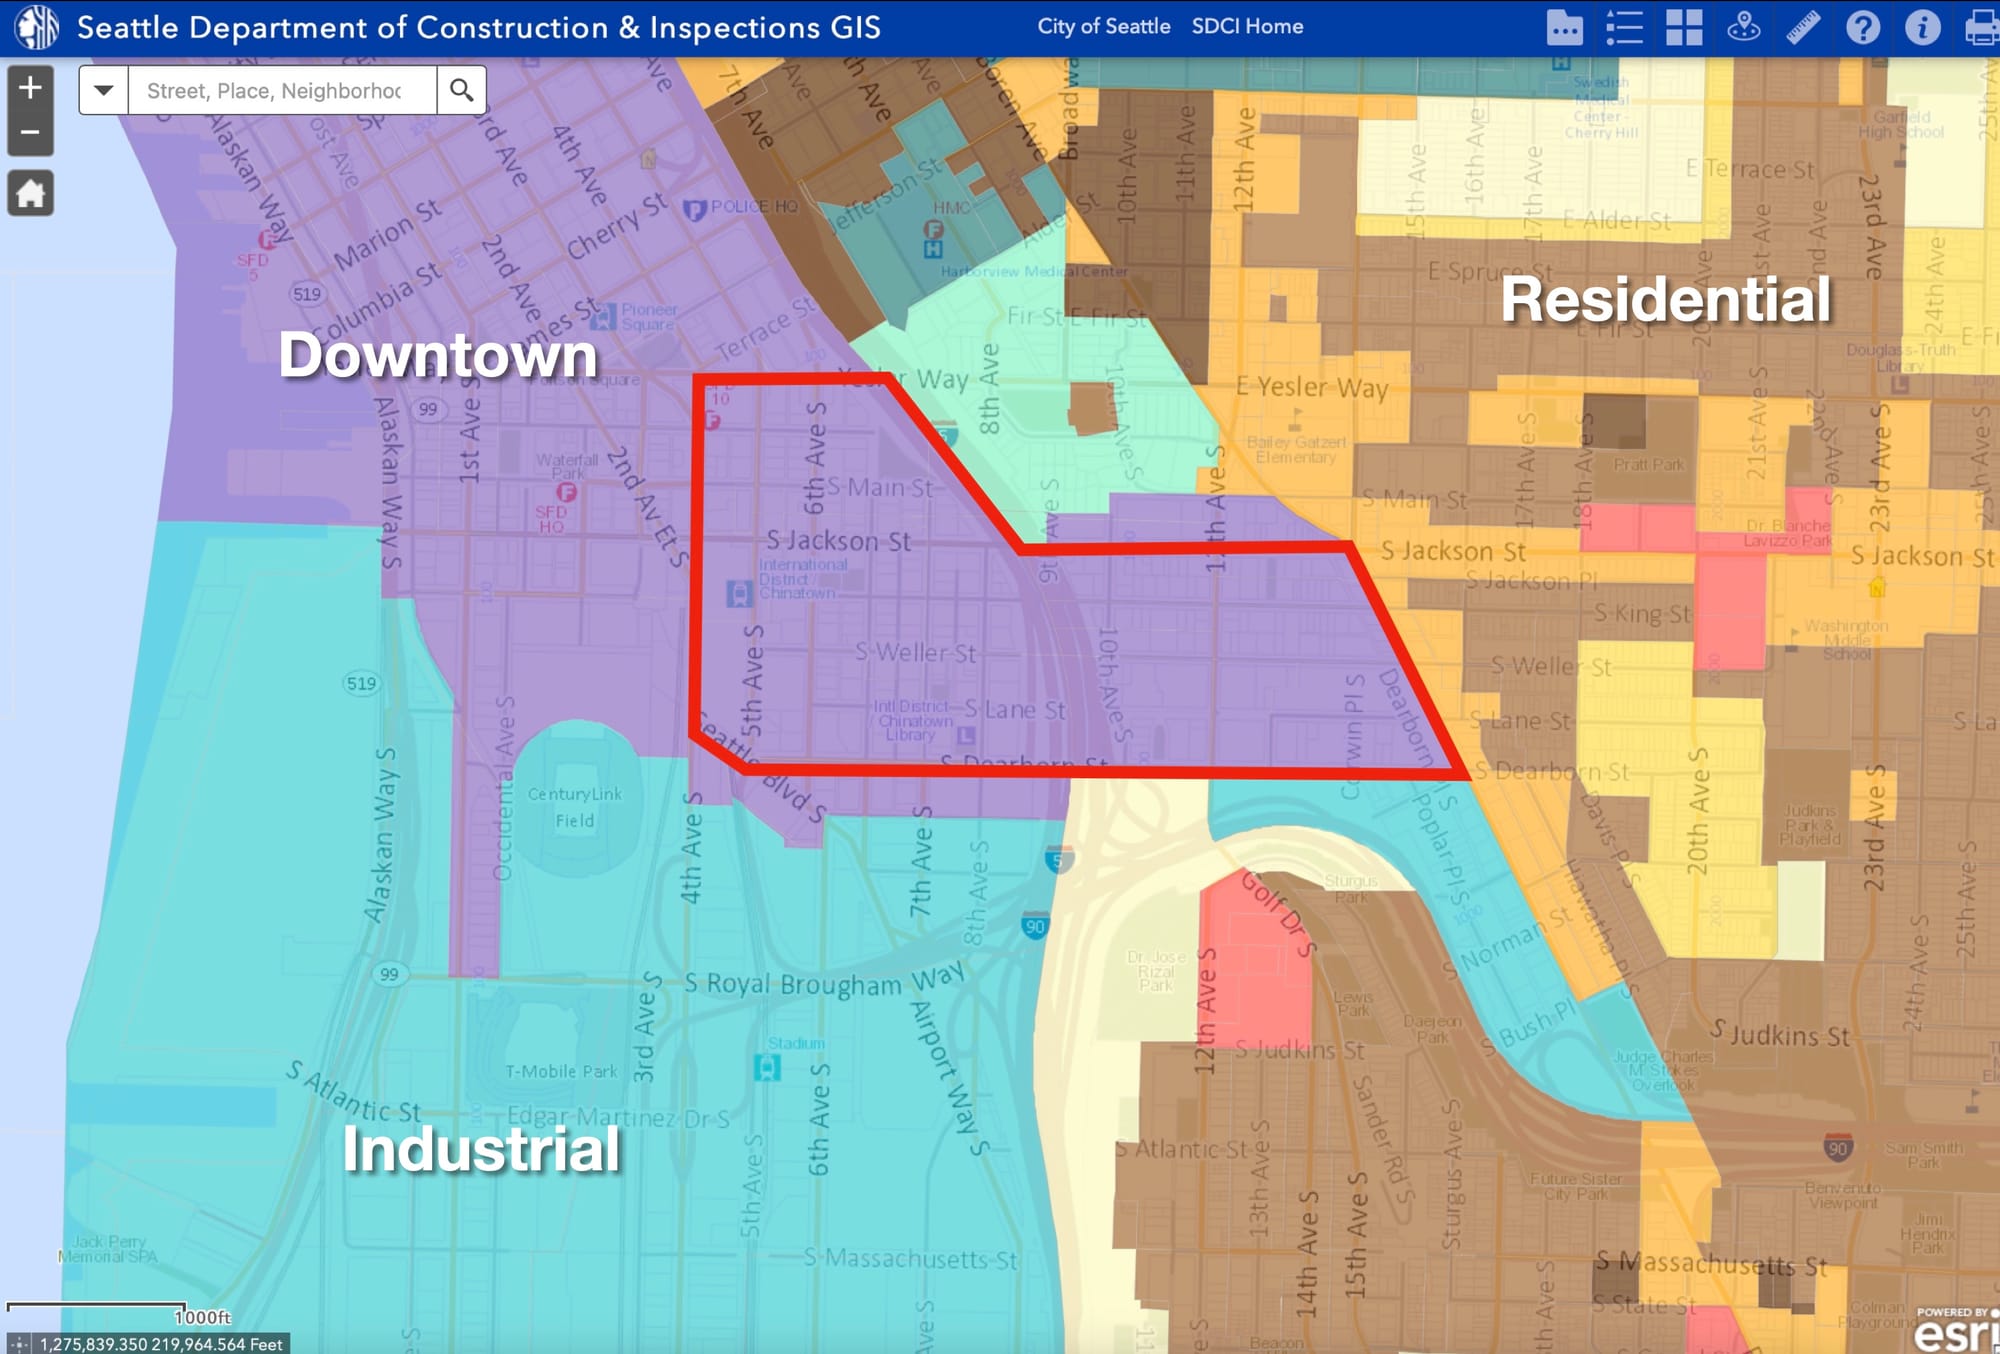
Task: Open the SDCI Home link
Action: pyautogui.click(x=1247, y=27)
